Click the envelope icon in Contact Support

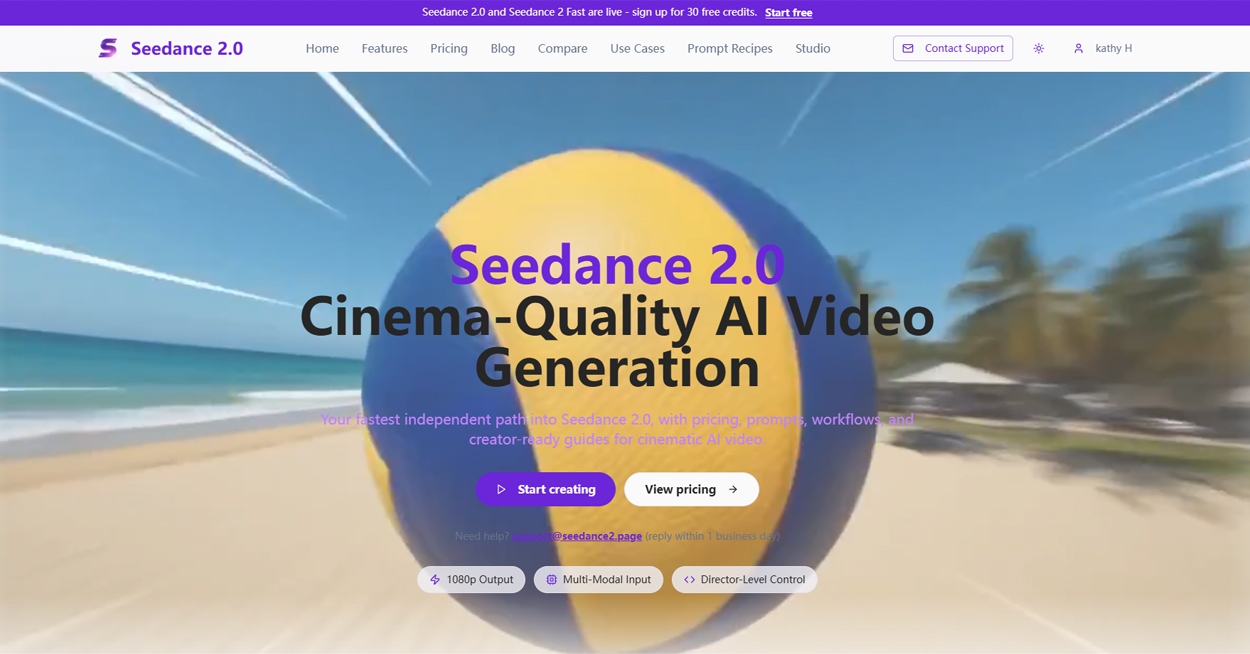tap(908, 48)
